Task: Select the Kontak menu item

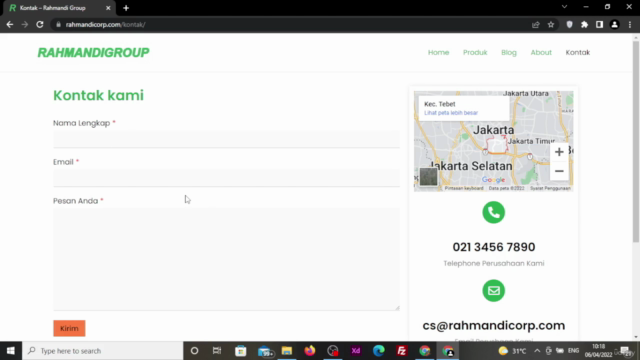Action: click(x=578, y=52)
